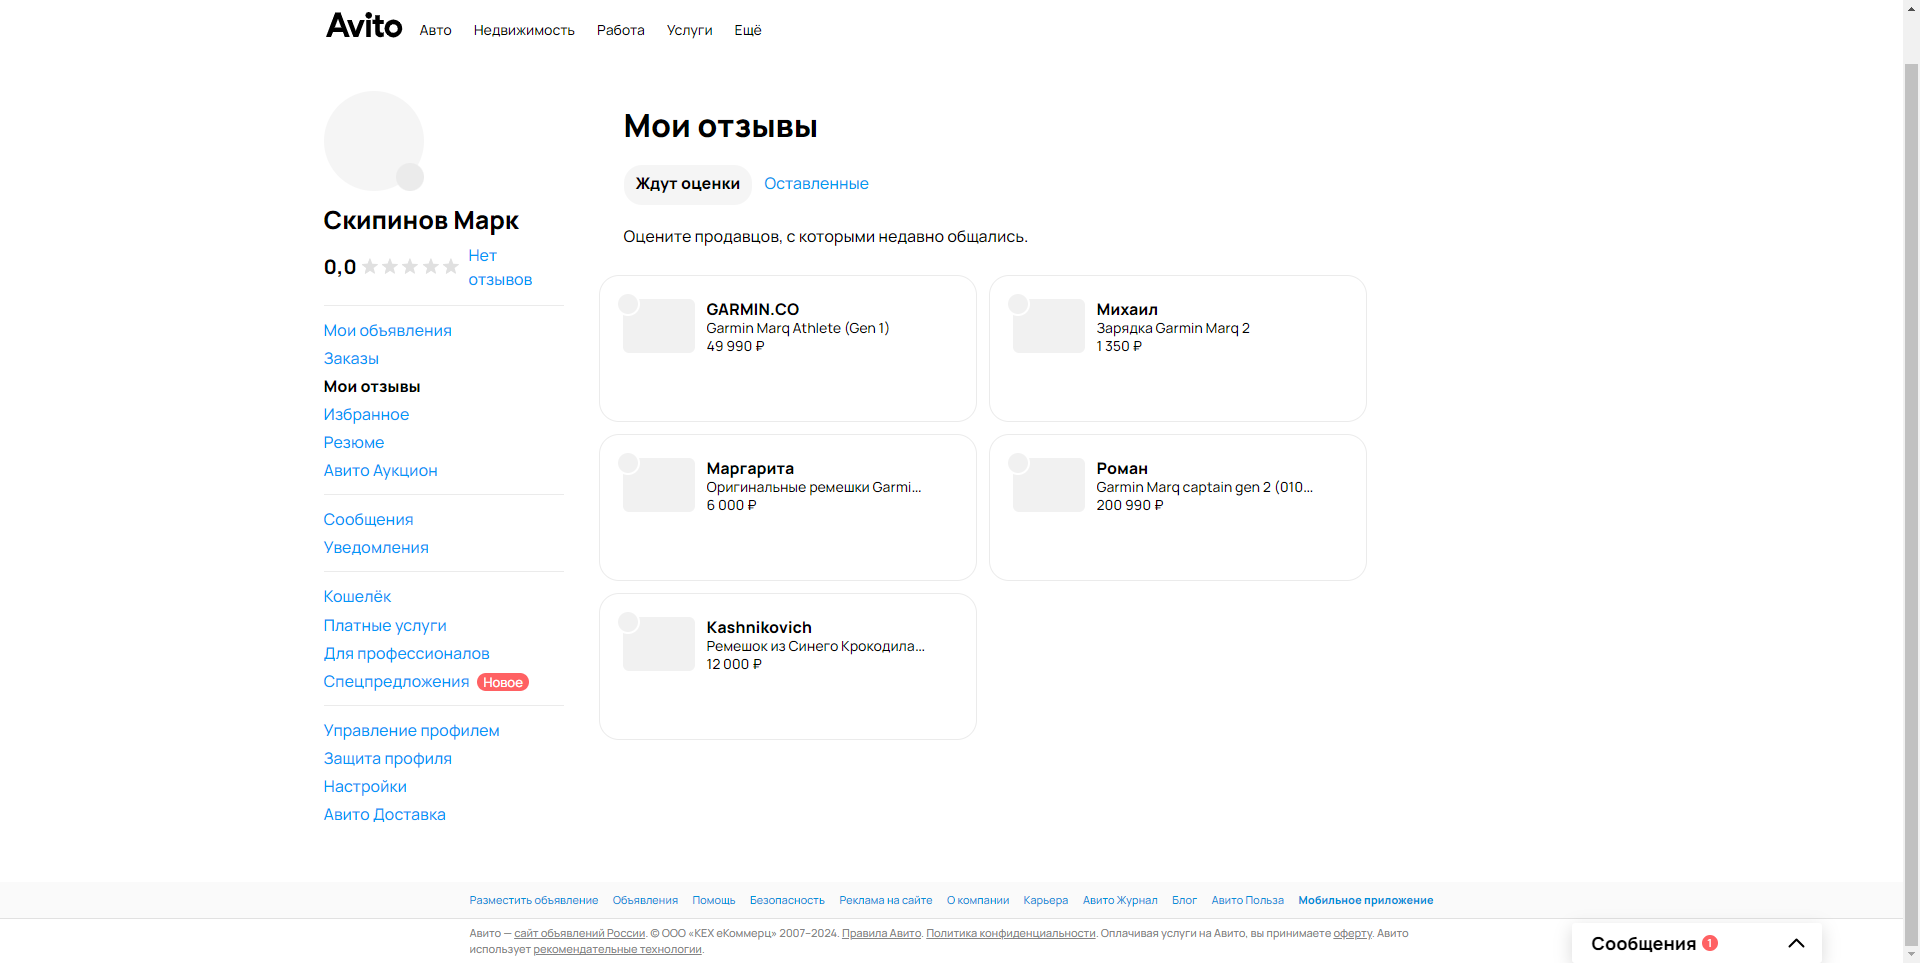Image resolution: width=1920 pixels, height=963 pixels.
Task: Open Уведомления in sidebar
Action: tap(376, 548)
